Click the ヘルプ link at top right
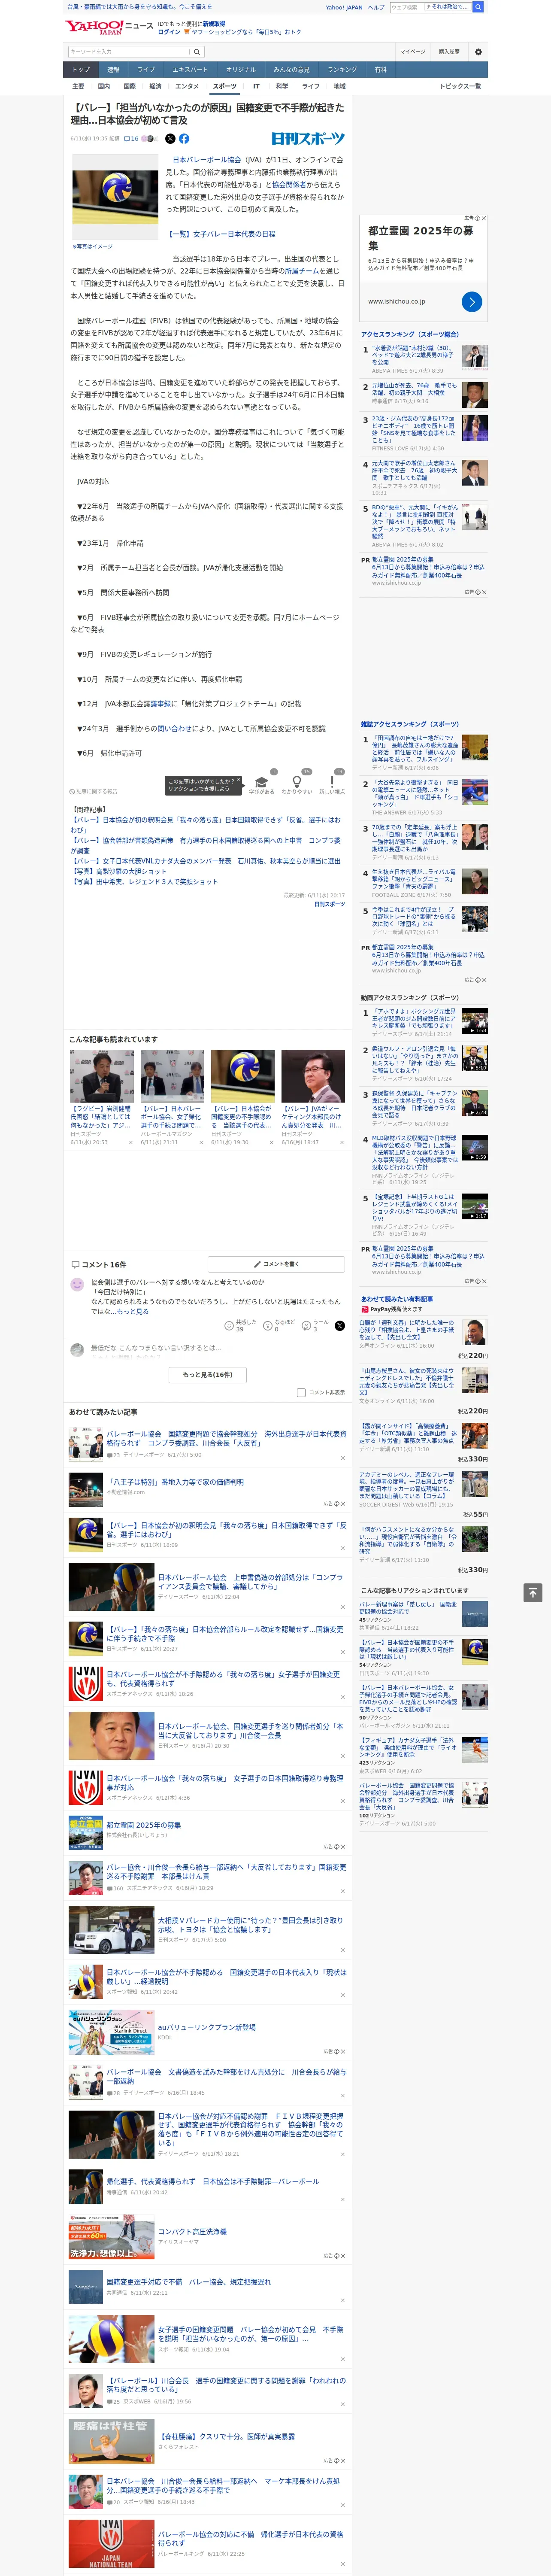Image resolution: width=551 pixels, height=2576 pixels. point(375,7)
